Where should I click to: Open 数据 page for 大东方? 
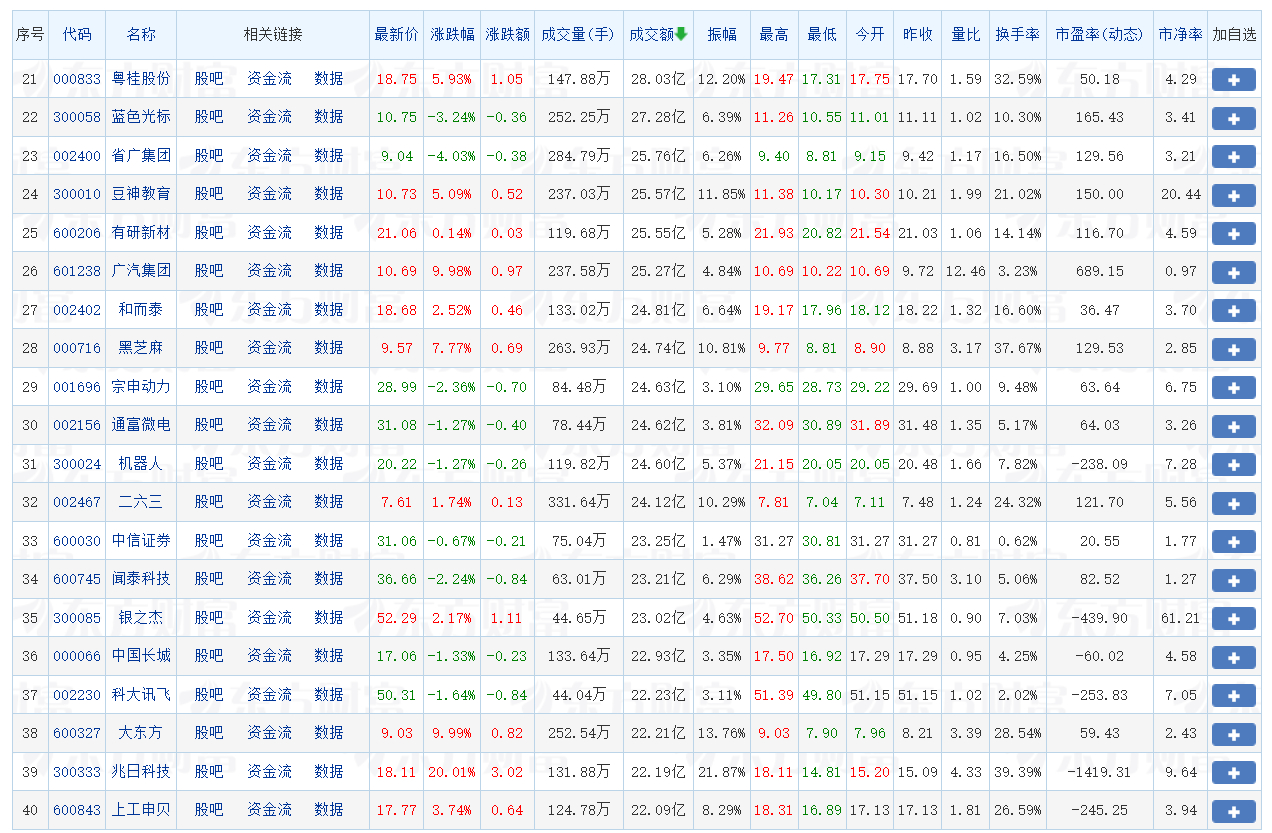pyautogui.click(x=329, y=733)
